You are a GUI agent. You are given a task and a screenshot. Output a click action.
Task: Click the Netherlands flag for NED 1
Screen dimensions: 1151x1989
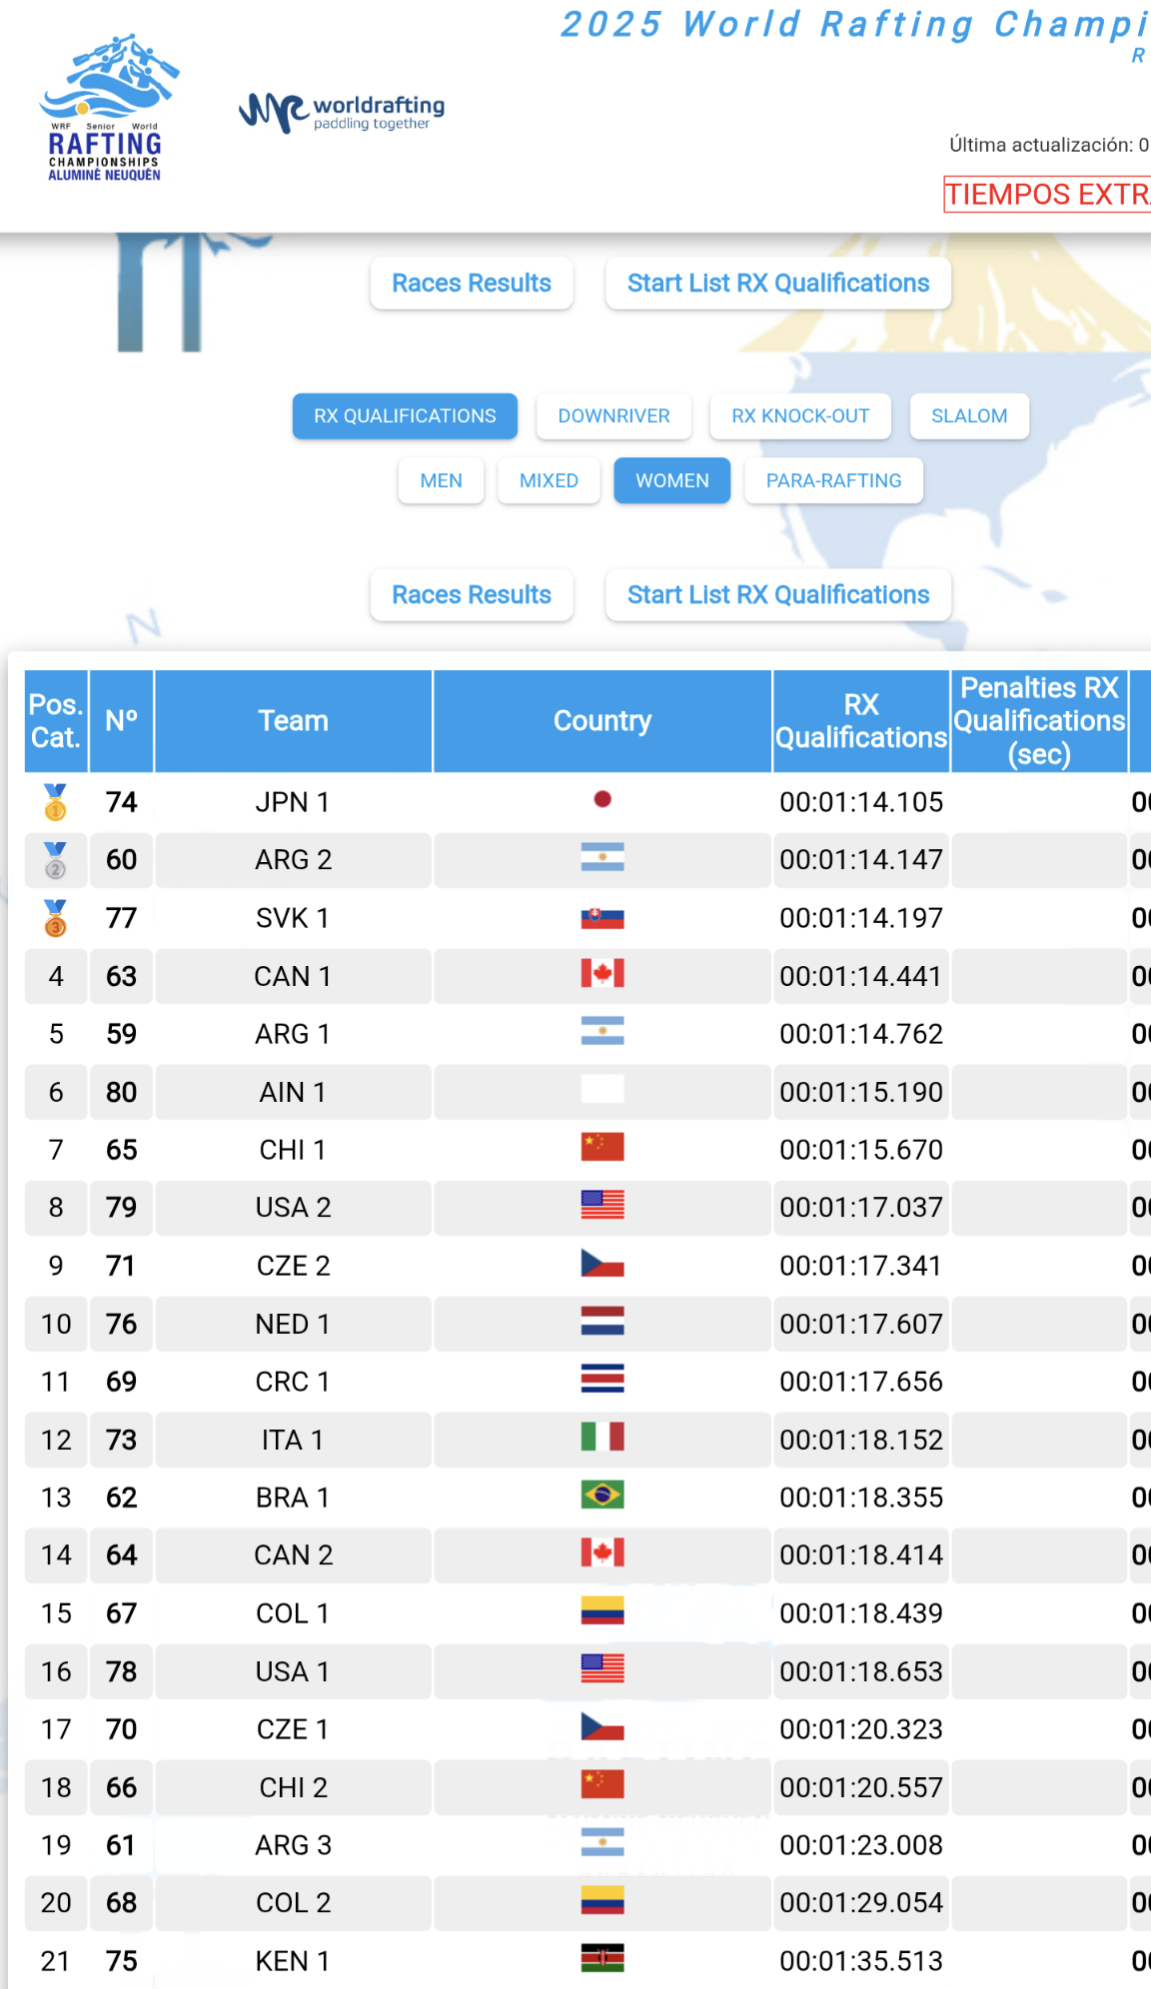click(x=602, y=1322)
